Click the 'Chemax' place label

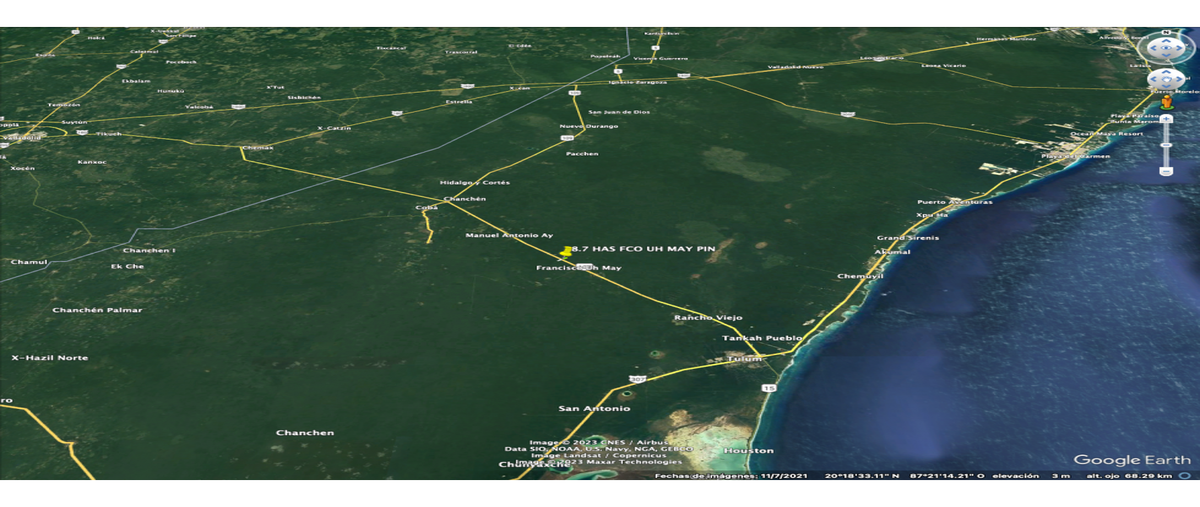click(257, 148)
